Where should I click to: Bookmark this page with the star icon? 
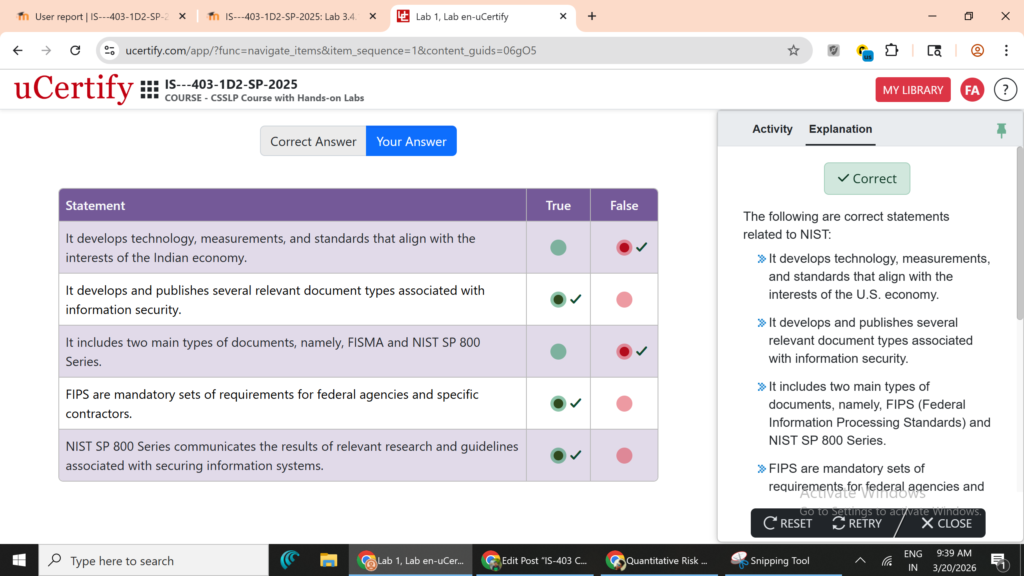point(793,50)
